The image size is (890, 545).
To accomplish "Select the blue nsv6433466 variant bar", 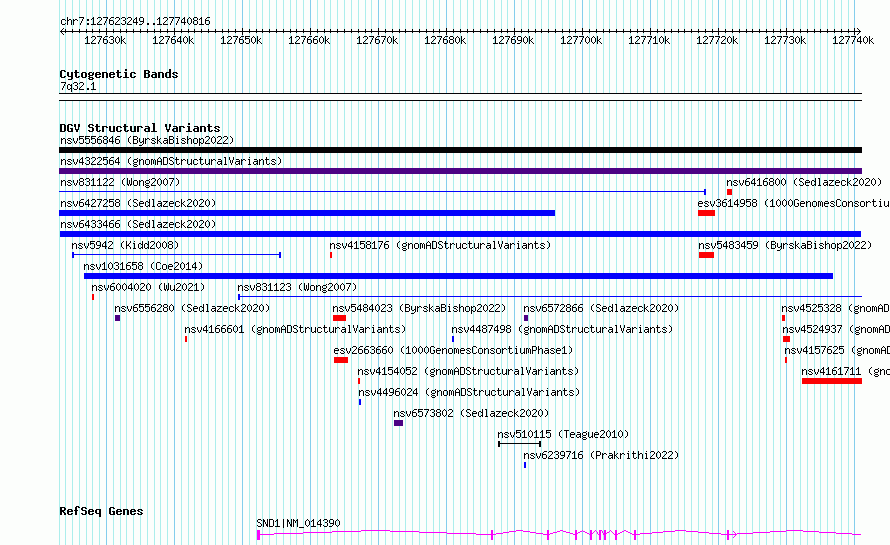I will tap(460, 234).
